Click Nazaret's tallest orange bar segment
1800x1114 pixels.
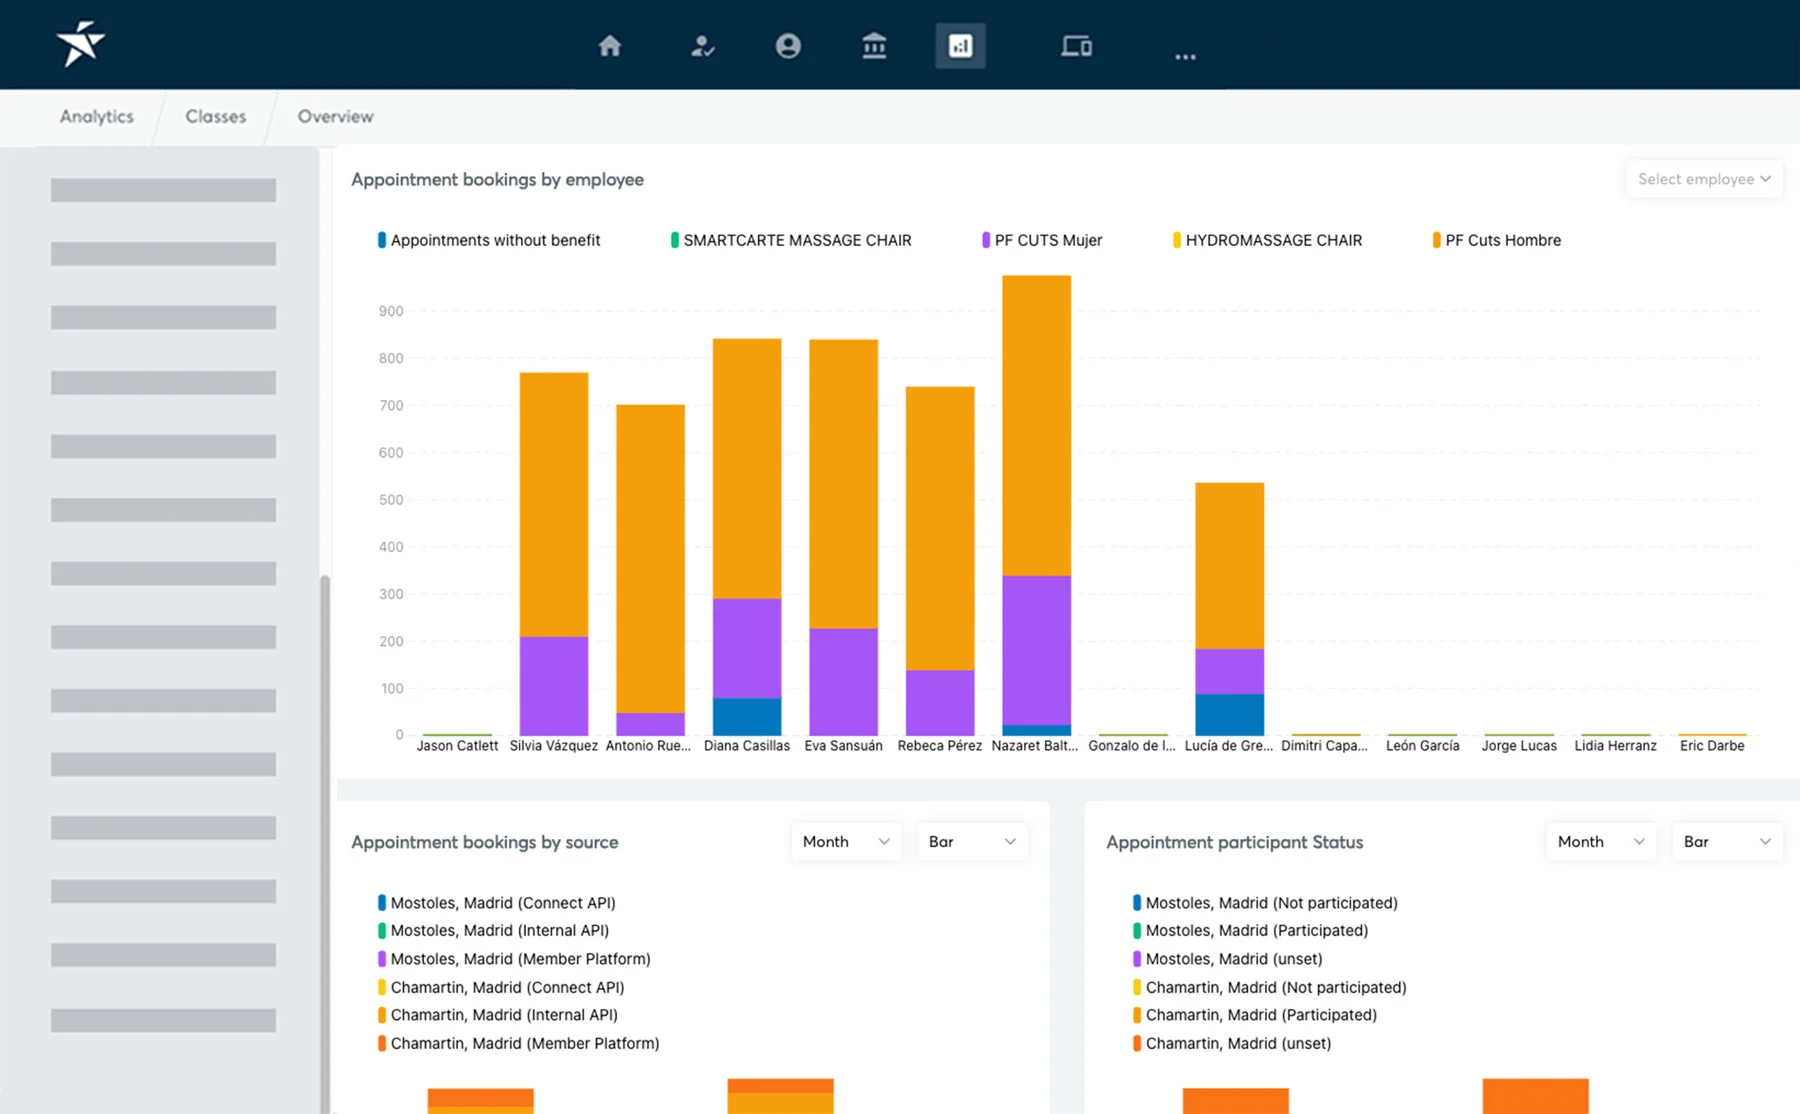tap(1036, 425)
